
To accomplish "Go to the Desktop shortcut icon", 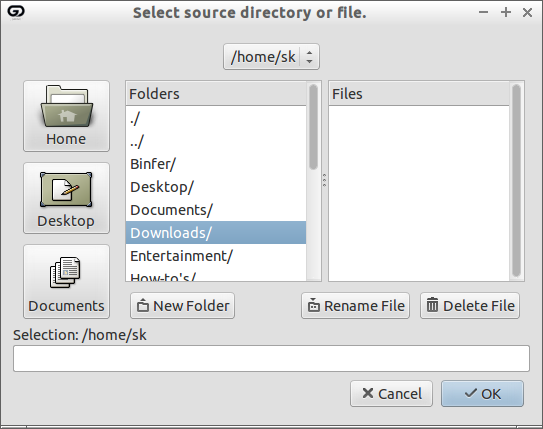I will point(66,189).
